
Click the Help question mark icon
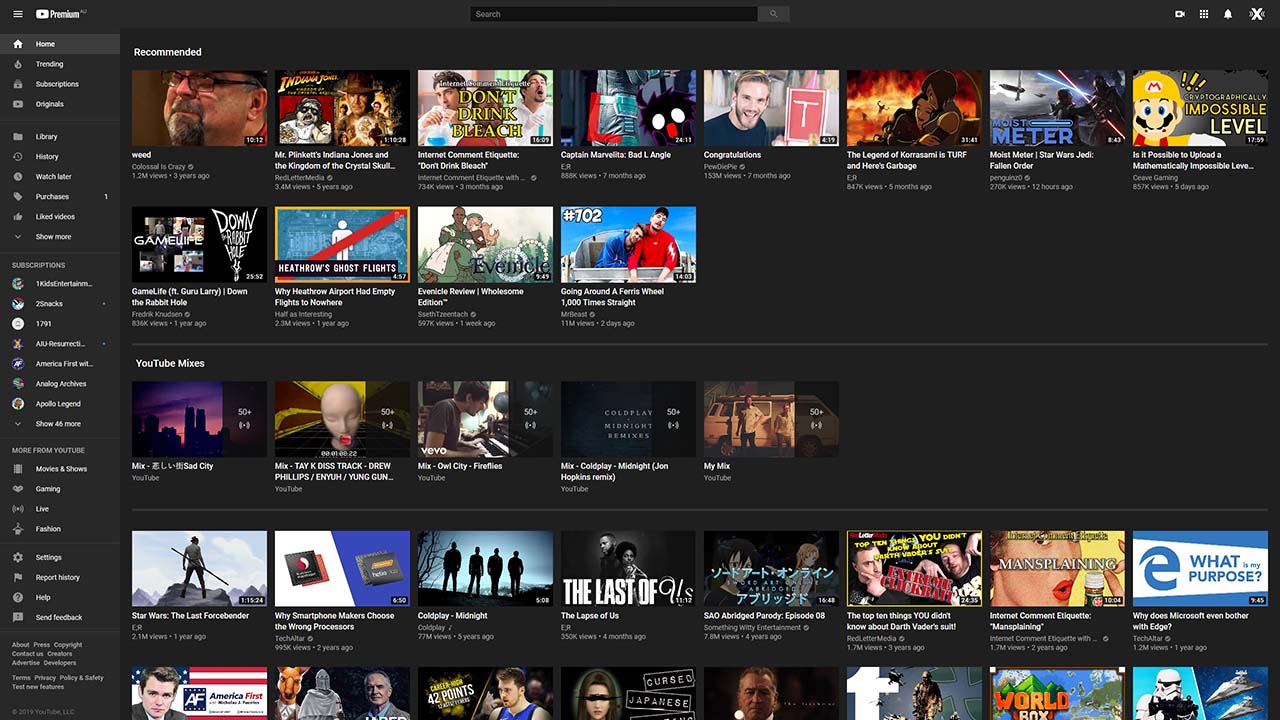18,597
